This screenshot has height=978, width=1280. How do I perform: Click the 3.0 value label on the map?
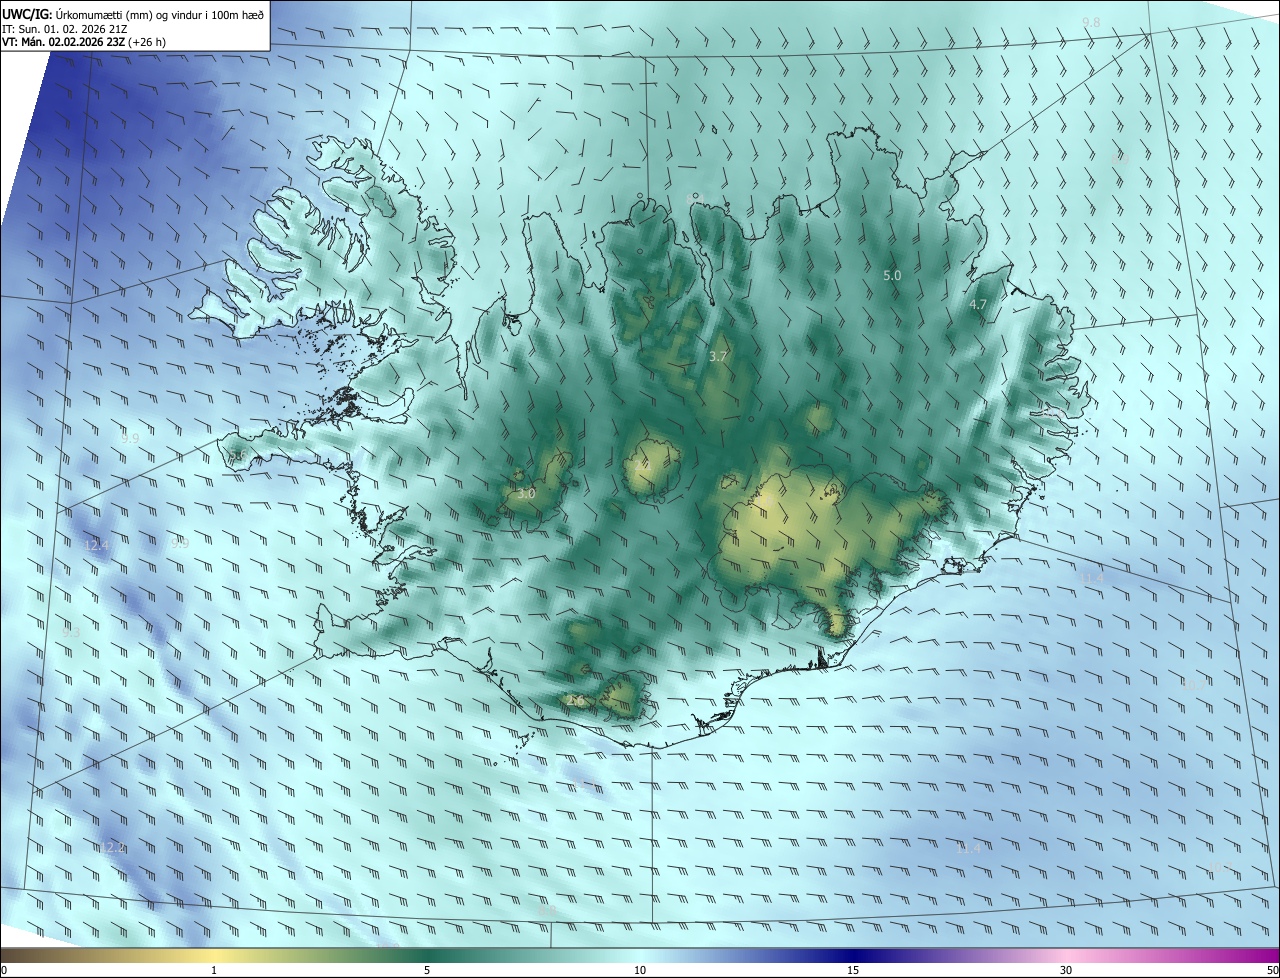(526, 494)
